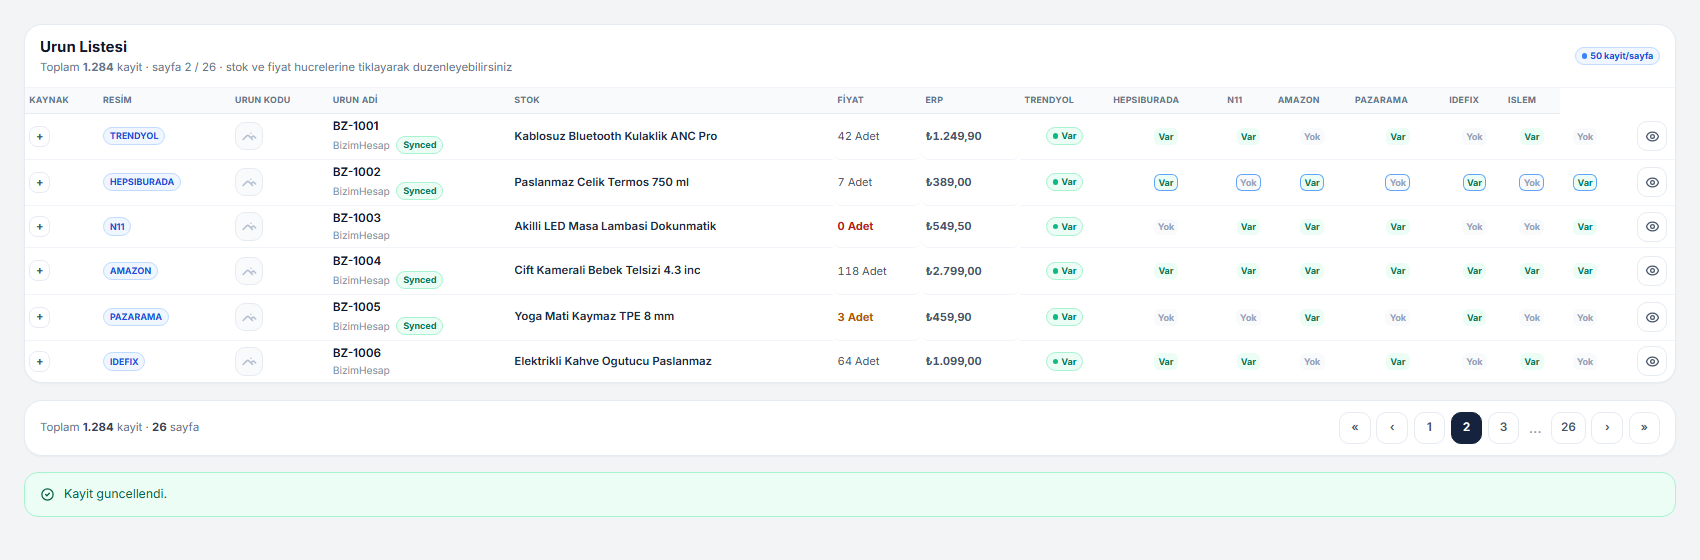Click Synced badge under BZ-1004
The height and width of the screenshot is (560, 1700).
click(x=420, y=280)
